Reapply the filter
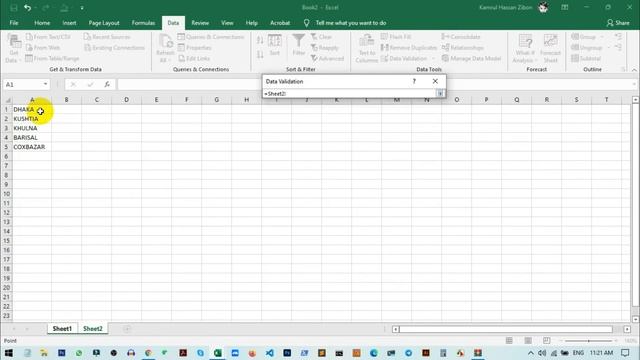The image size is (640, 360). (x=325, y=48)
